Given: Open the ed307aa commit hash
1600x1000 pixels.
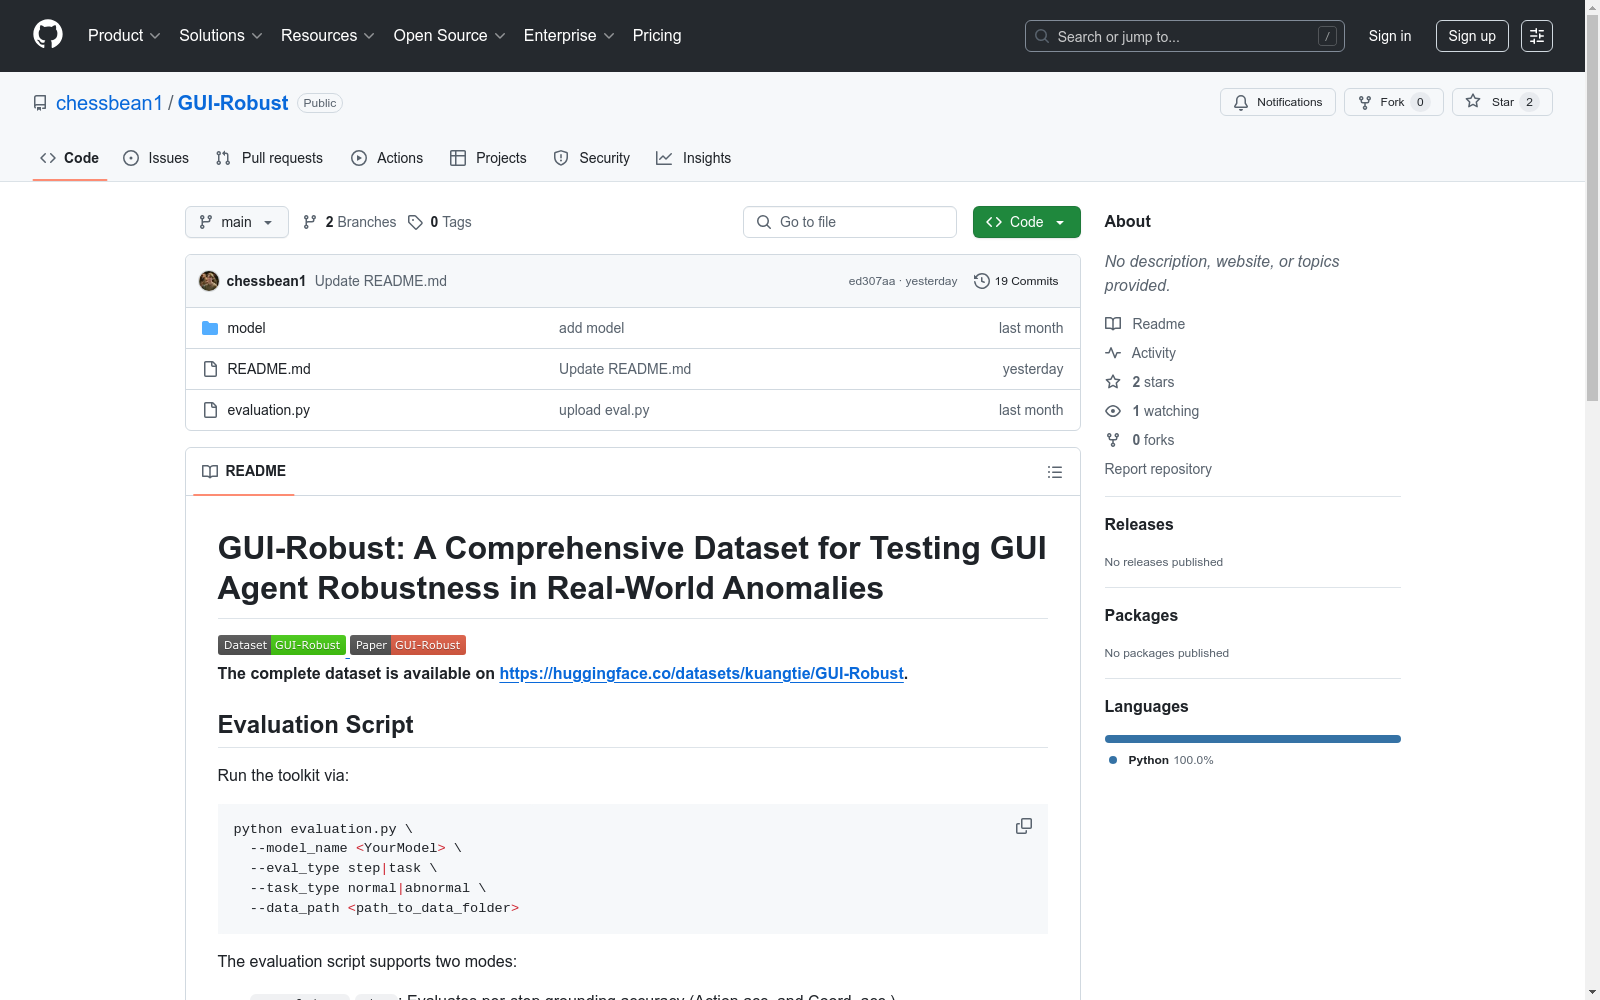Looking at the screenshot, I should [872, 281].
